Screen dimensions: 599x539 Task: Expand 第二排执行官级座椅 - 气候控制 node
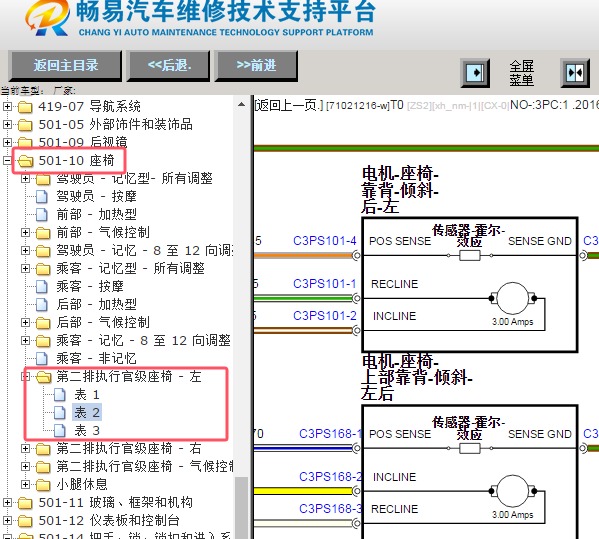point(25,466)
